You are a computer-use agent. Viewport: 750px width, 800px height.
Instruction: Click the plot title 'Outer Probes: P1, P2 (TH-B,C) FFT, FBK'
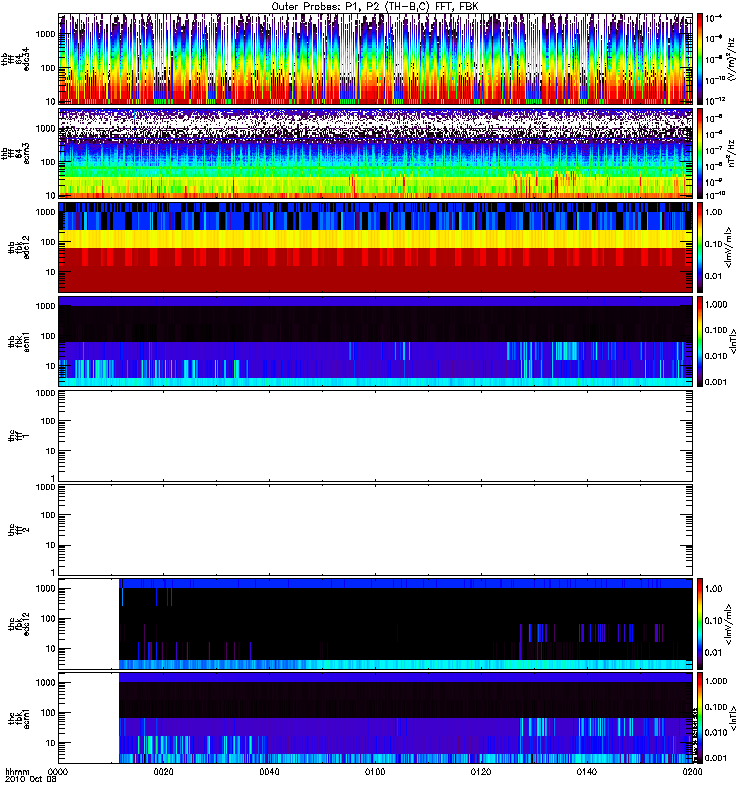pyautogui.click(x=374, y=7)
